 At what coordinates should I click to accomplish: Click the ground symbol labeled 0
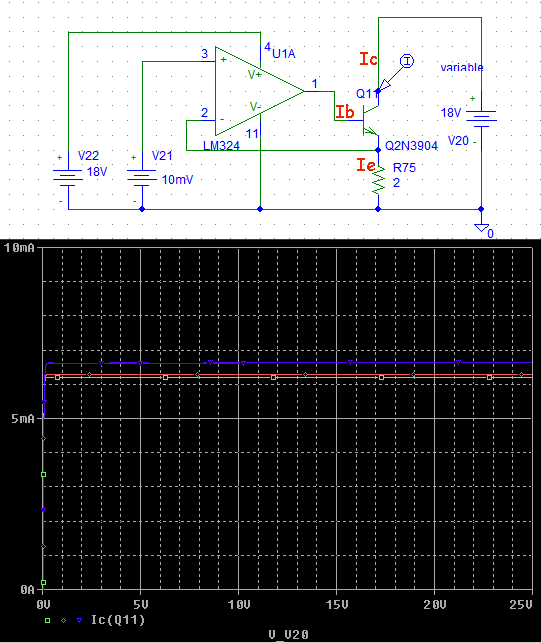click(482, 228)
